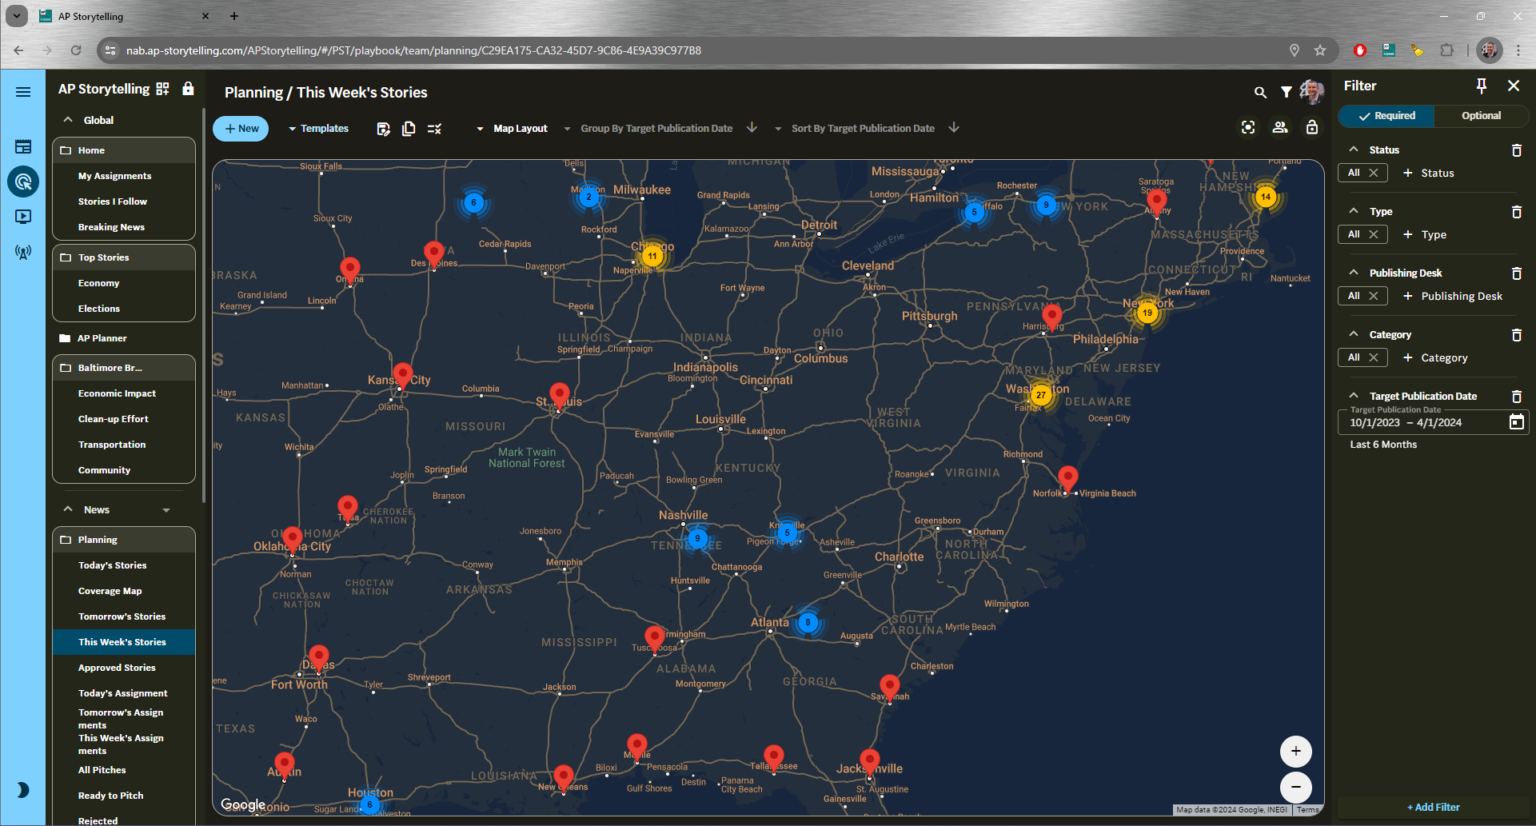Click the Add Filter link
The image size is (1536, 826).
[1432, 807]
